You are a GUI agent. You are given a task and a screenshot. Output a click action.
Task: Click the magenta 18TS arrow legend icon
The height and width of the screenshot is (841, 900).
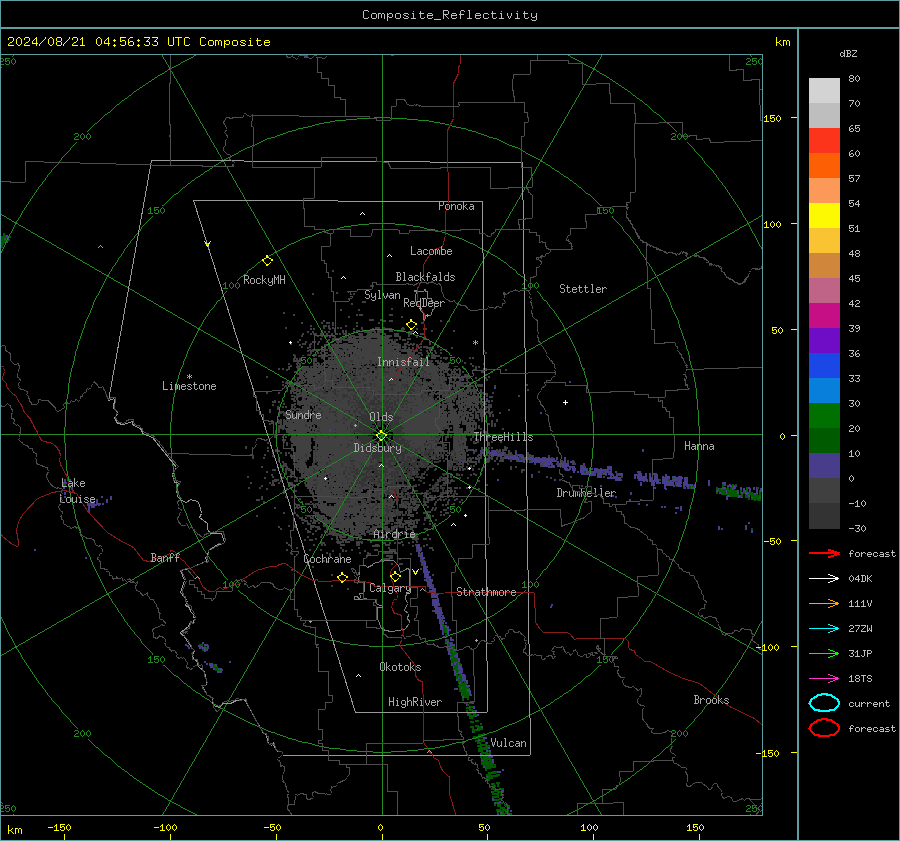[x=824, y=678]
